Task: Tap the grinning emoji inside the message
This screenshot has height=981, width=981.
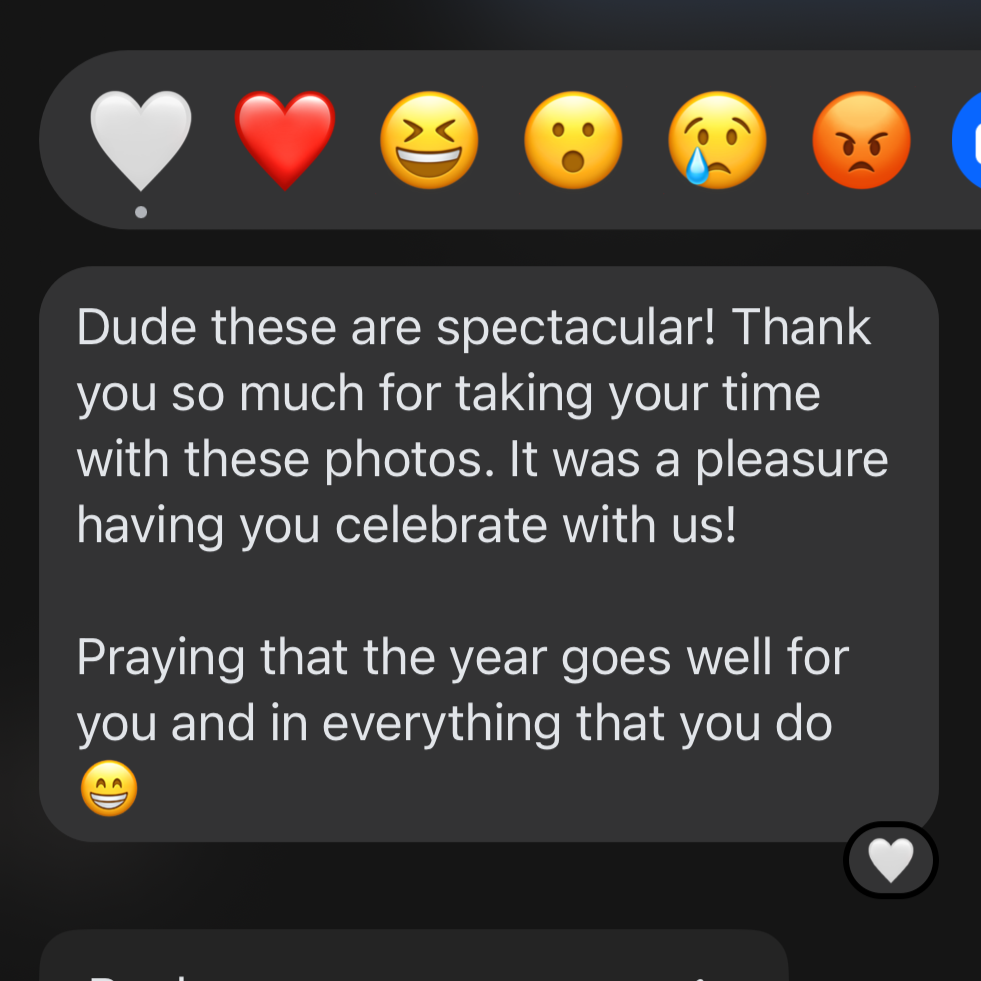Action: (x=109, y=788)
